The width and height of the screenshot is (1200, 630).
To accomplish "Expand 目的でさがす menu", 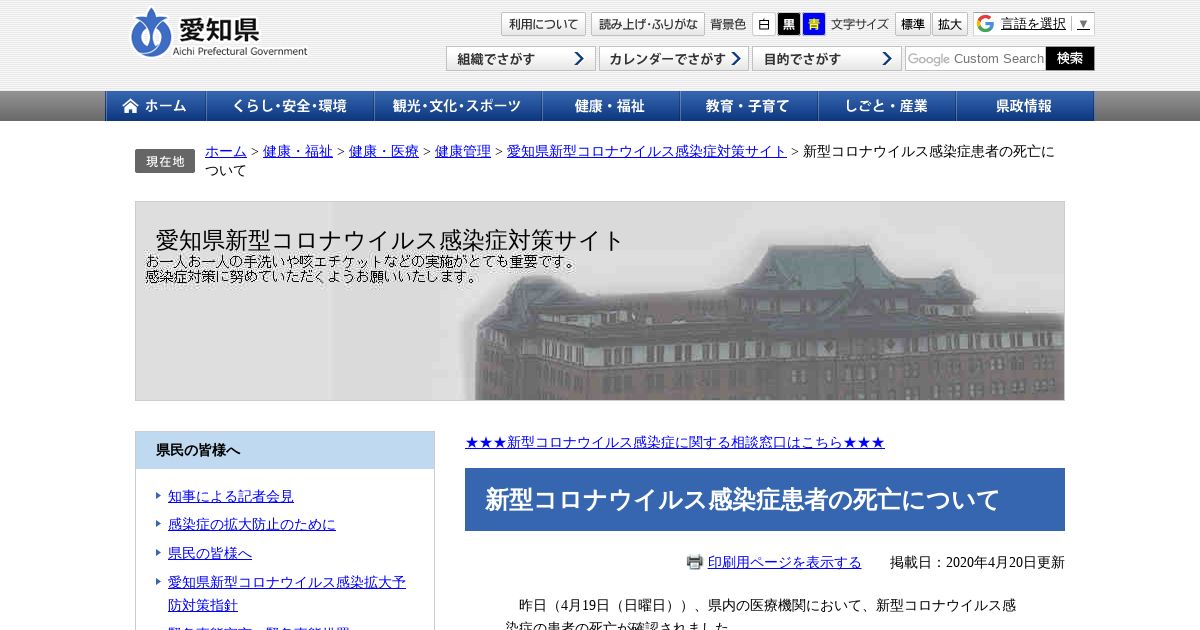I will 827,59.
